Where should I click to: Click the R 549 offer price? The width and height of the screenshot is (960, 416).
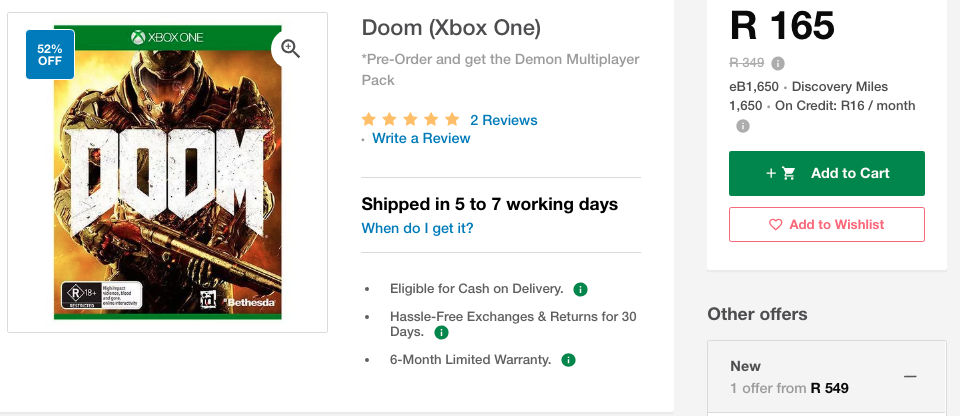[x=829, y=387]
